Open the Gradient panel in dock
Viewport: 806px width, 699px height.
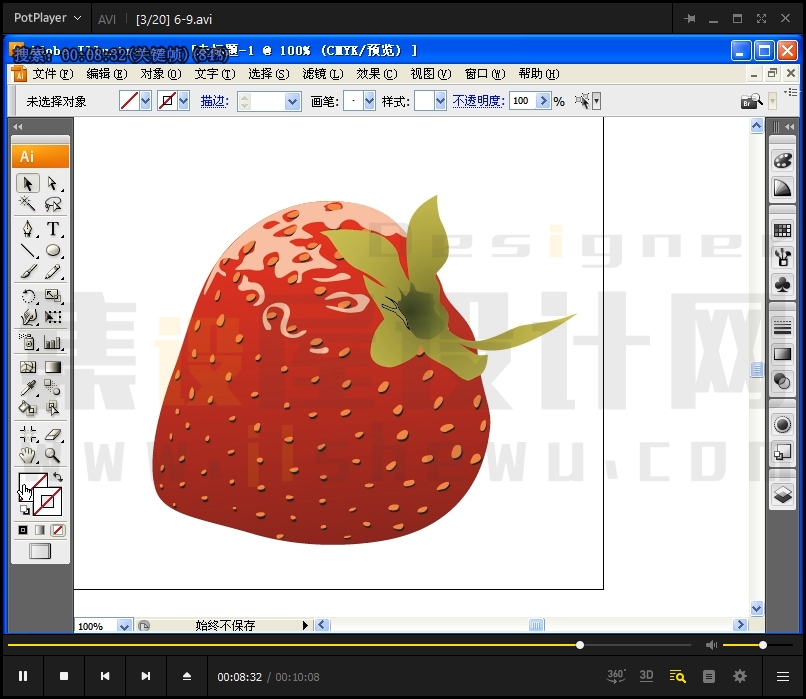782,354
